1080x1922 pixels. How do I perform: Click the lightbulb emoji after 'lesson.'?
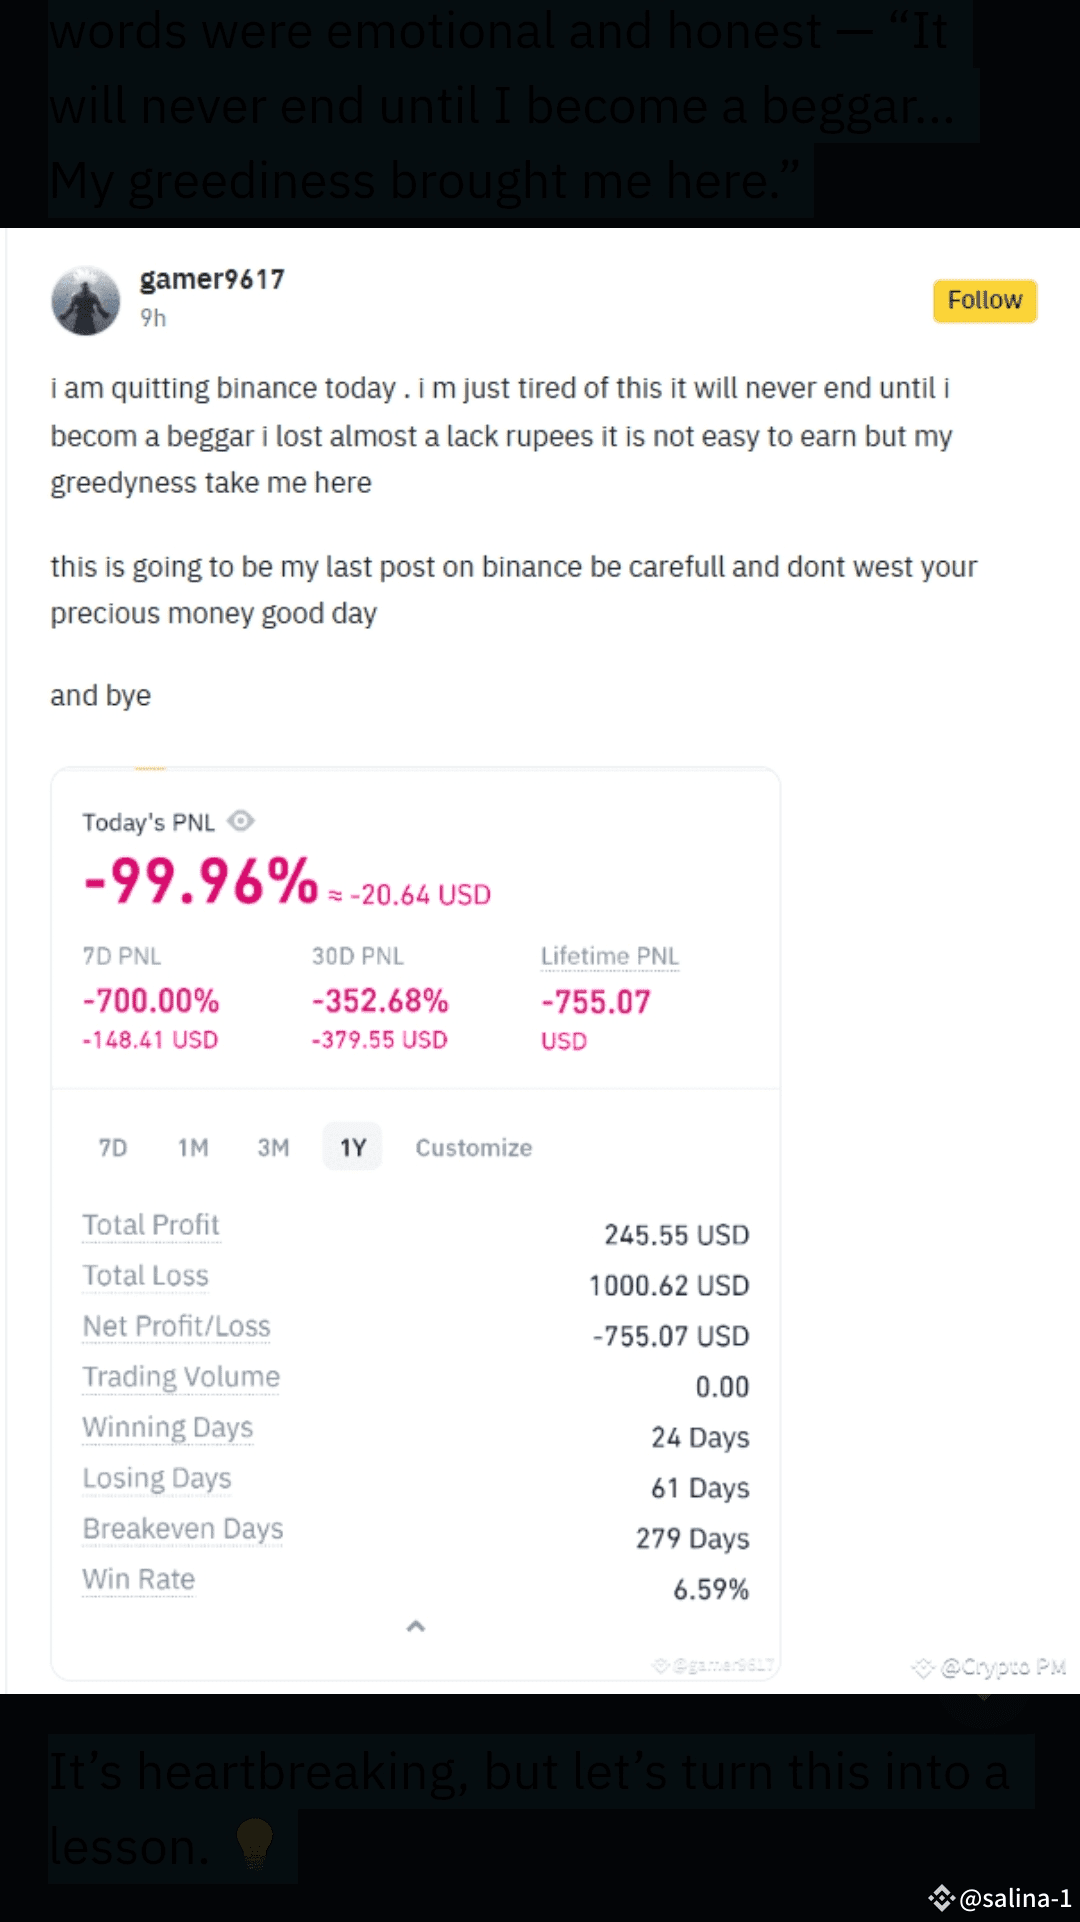click(254, 1845)
